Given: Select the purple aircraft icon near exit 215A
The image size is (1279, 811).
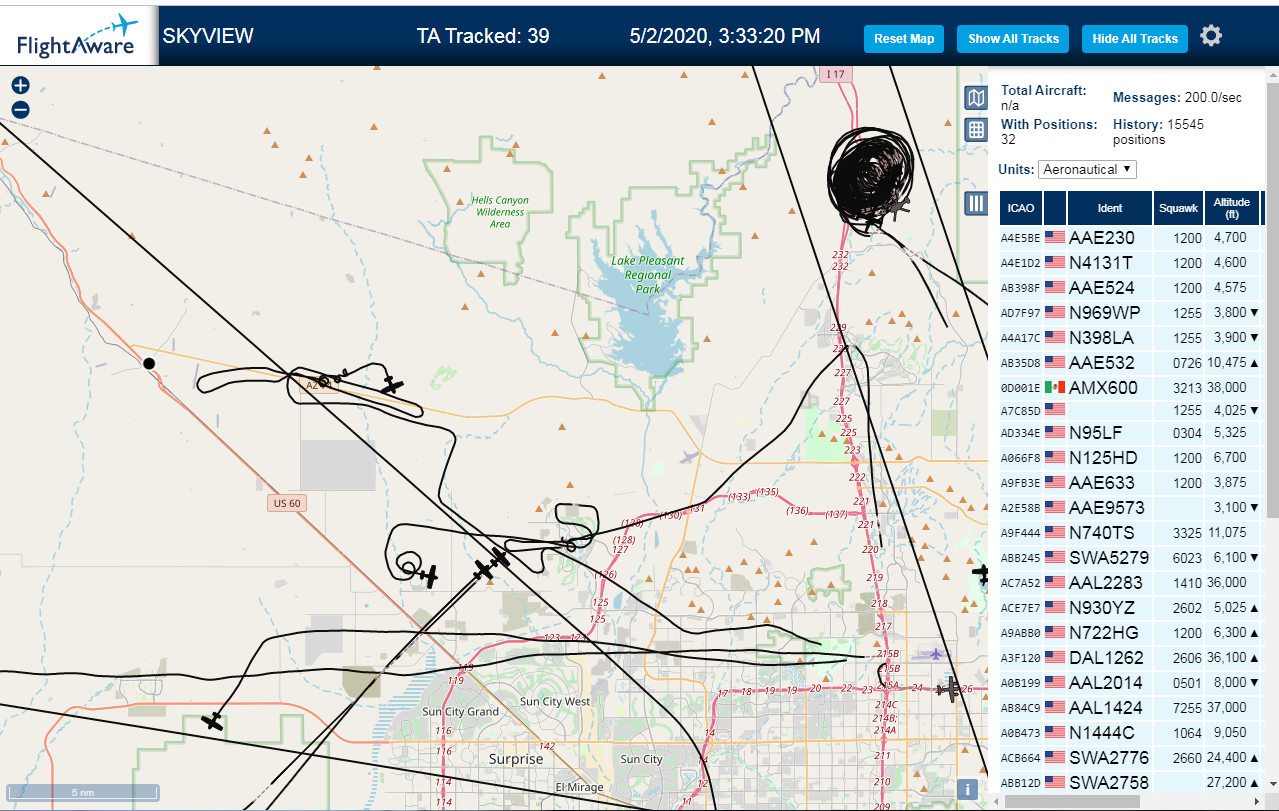Looking at the screenshot, I should tap(935, 655).
